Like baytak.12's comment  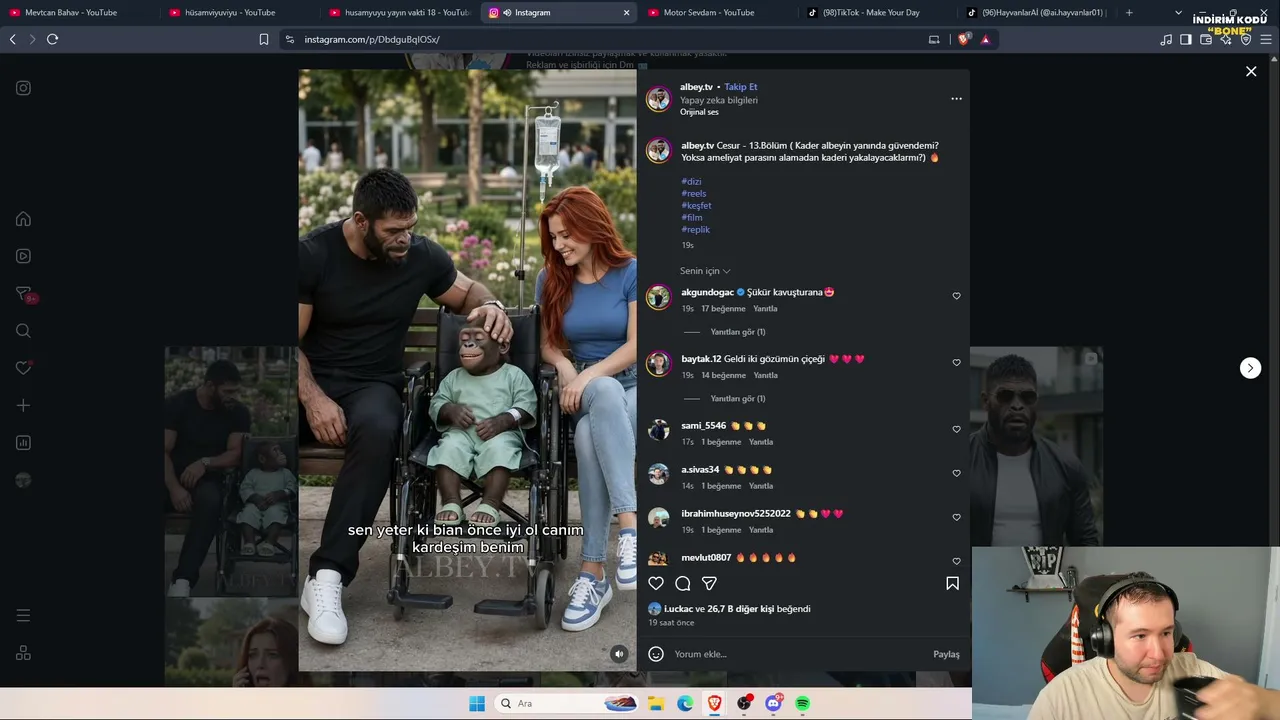pos(956,362)
